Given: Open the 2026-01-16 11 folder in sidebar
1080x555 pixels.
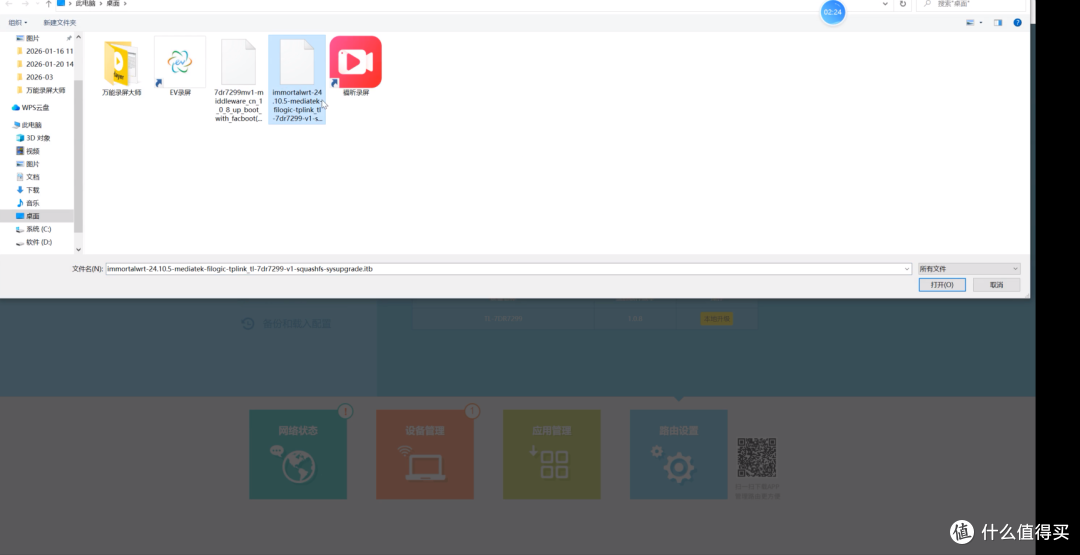Looking at the screenshot, I should click(x=49, y=51).
